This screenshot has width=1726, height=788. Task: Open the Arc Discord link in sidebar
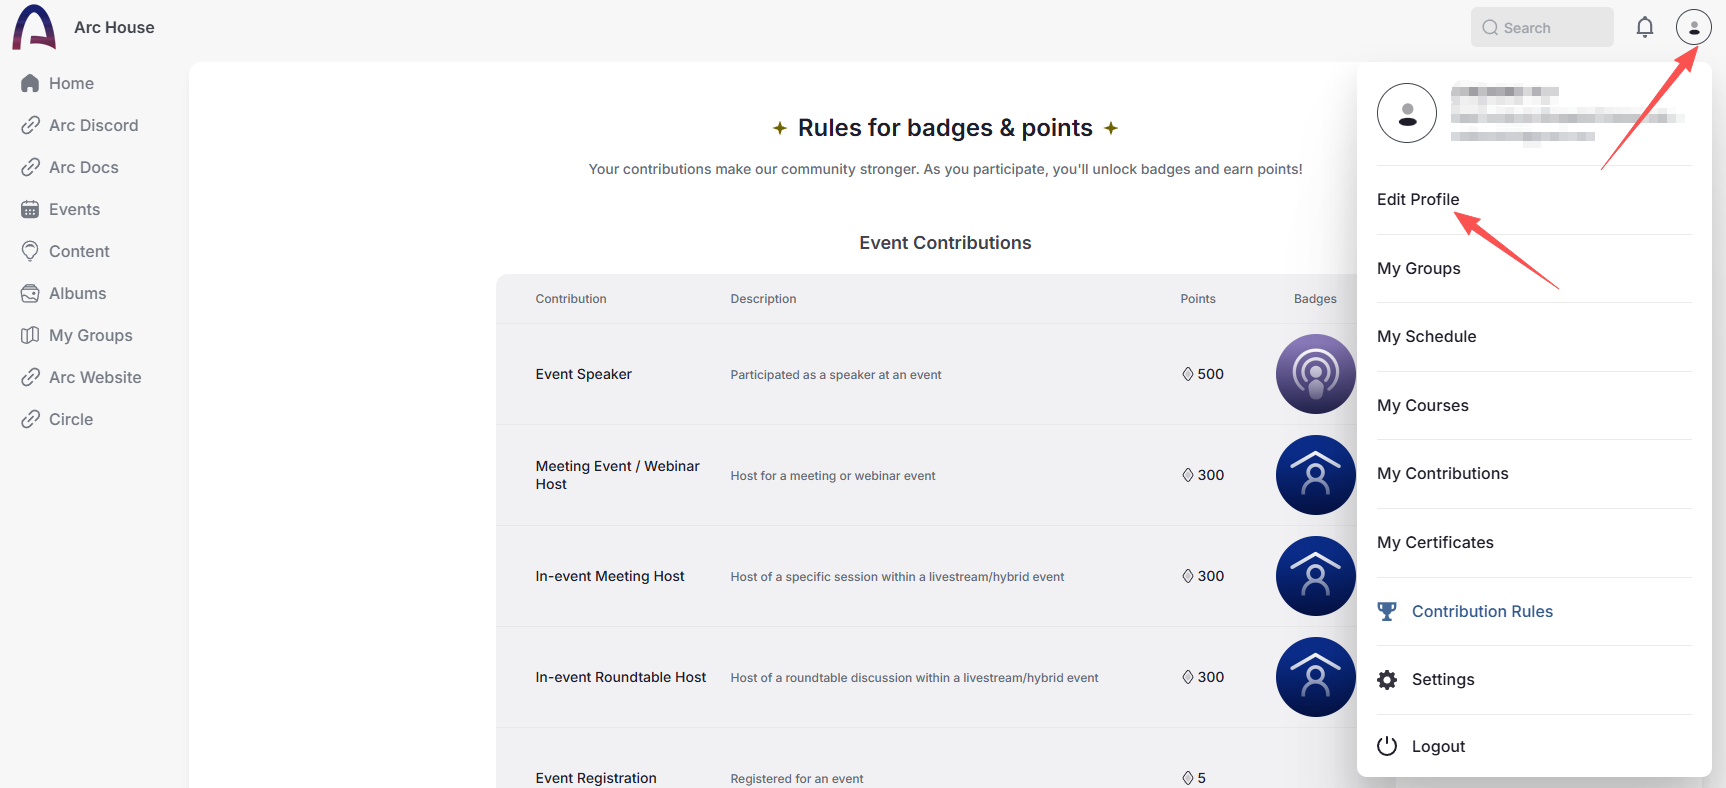pyautogui.click(x=93, y=125)
